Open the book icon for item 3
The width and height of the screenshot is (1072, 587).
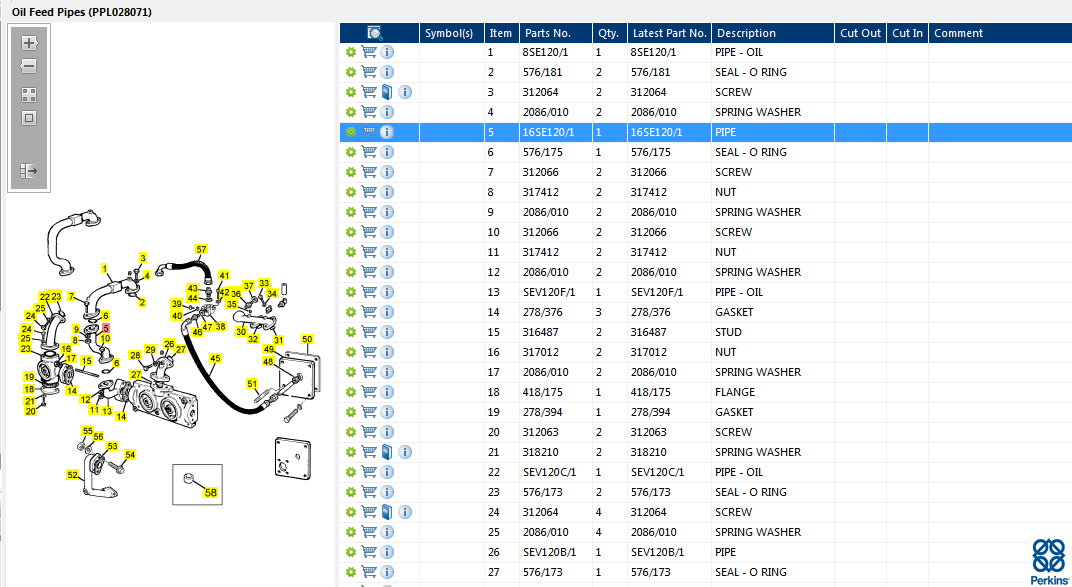(x=387, y=92)
